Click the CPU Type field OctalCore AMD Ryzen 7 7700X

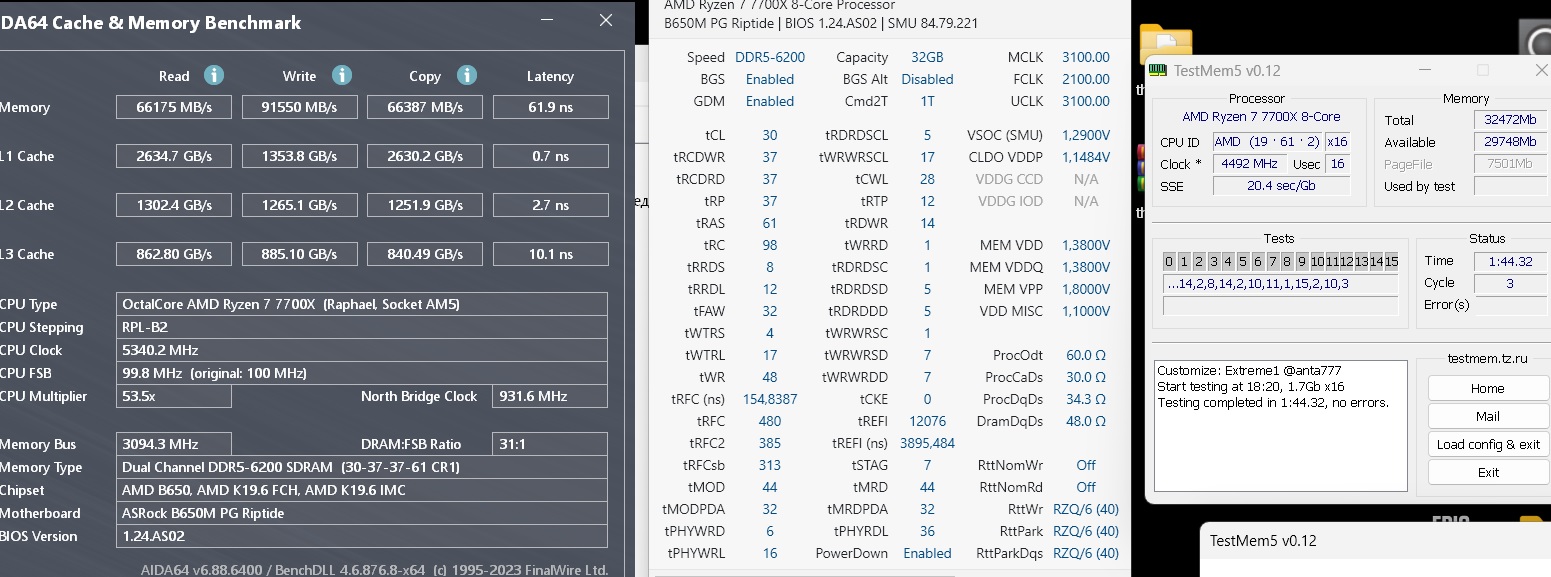[362, 304]
